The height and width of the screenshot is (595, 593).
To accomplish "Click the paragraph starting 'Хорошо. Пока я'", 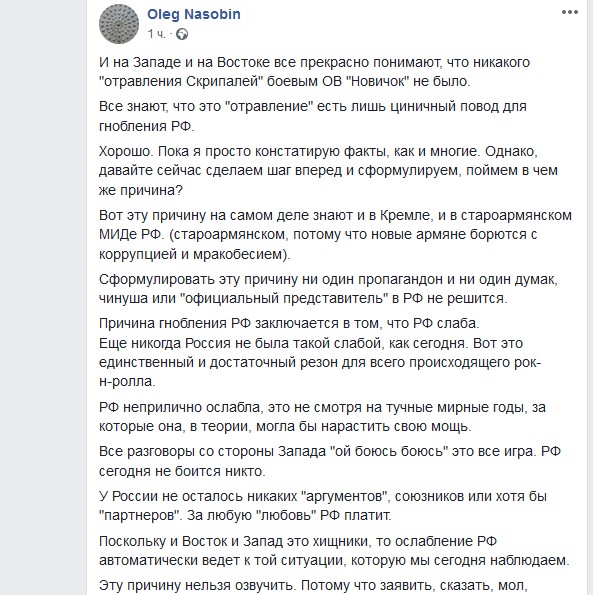I will (x=328, y=170).
